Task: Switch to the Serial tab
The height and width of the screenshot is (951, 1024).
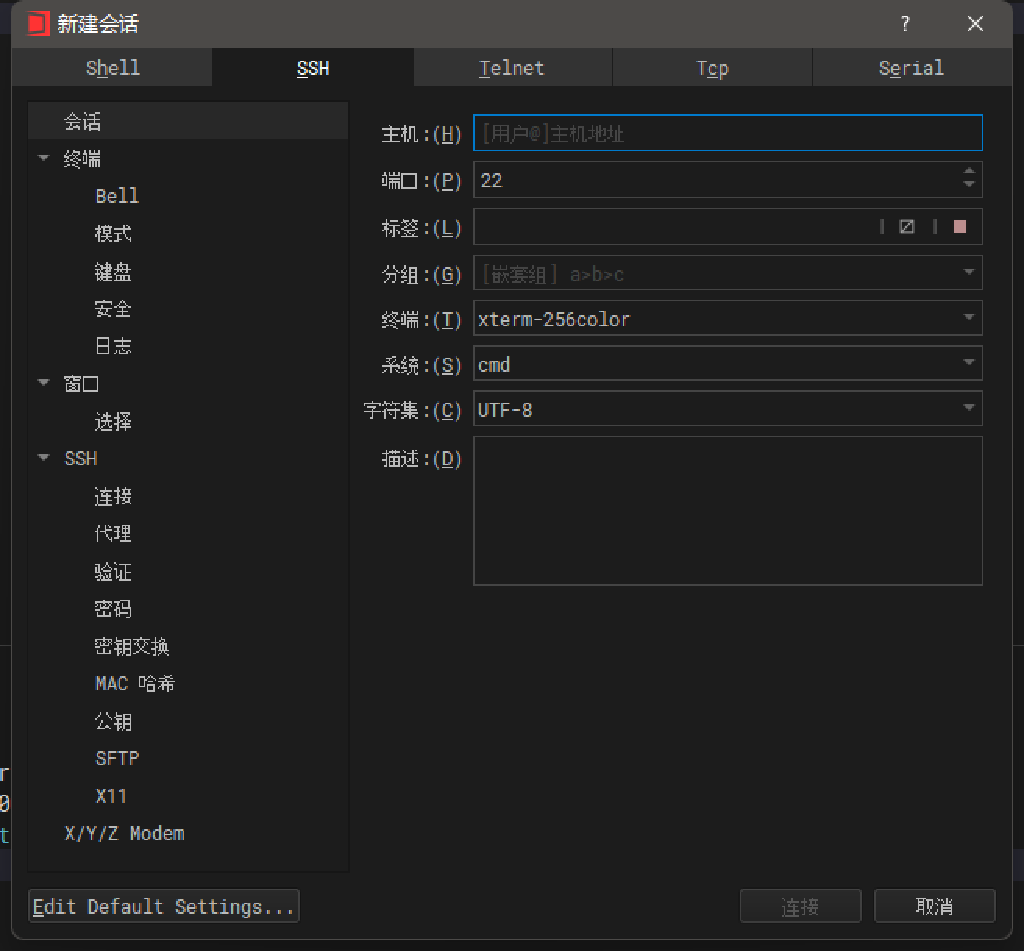Action: pyautogui.click(x=911, y=68)
